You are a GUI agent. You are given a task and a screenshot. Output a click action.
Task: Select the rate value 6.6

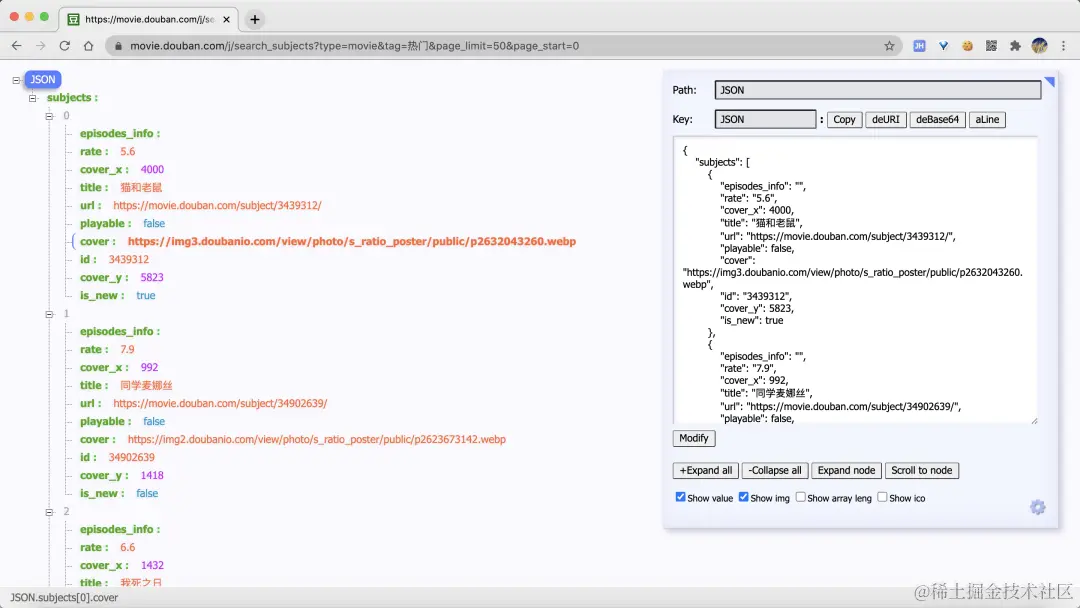coord(127,547)
